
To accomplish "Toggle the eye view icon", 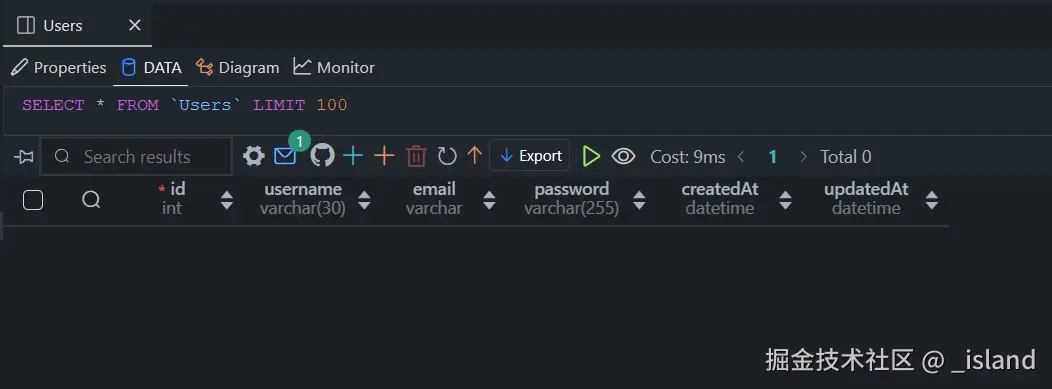I will 623,156.
